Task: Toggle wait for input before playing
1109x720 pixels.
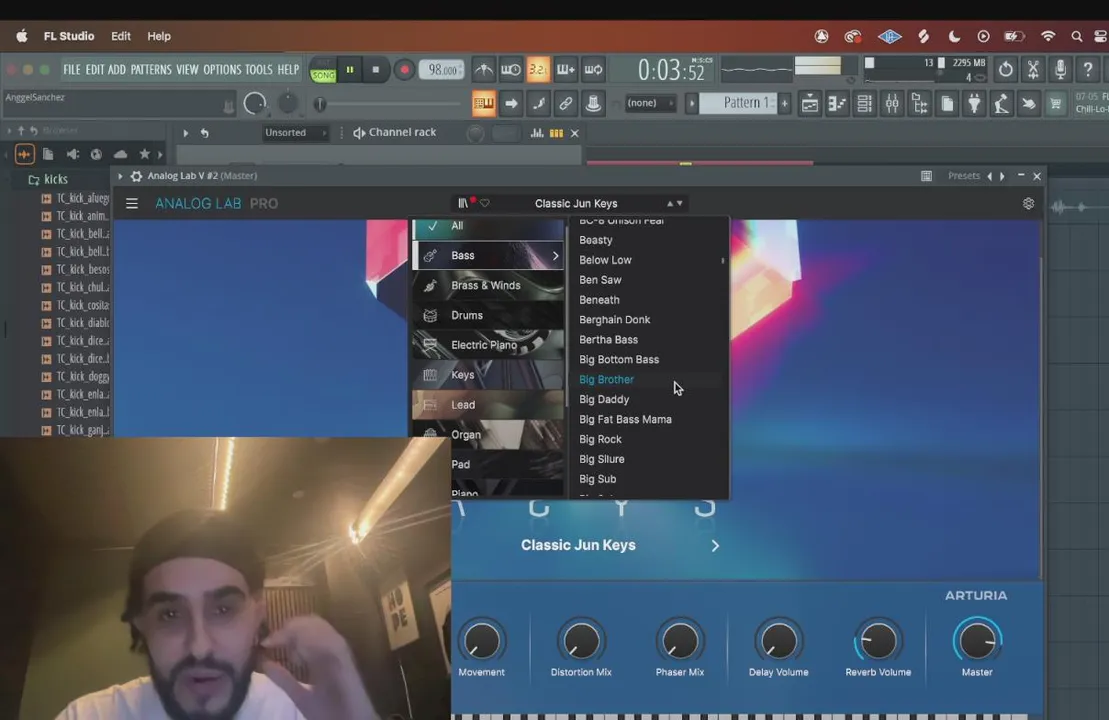Action: point(511,69)
